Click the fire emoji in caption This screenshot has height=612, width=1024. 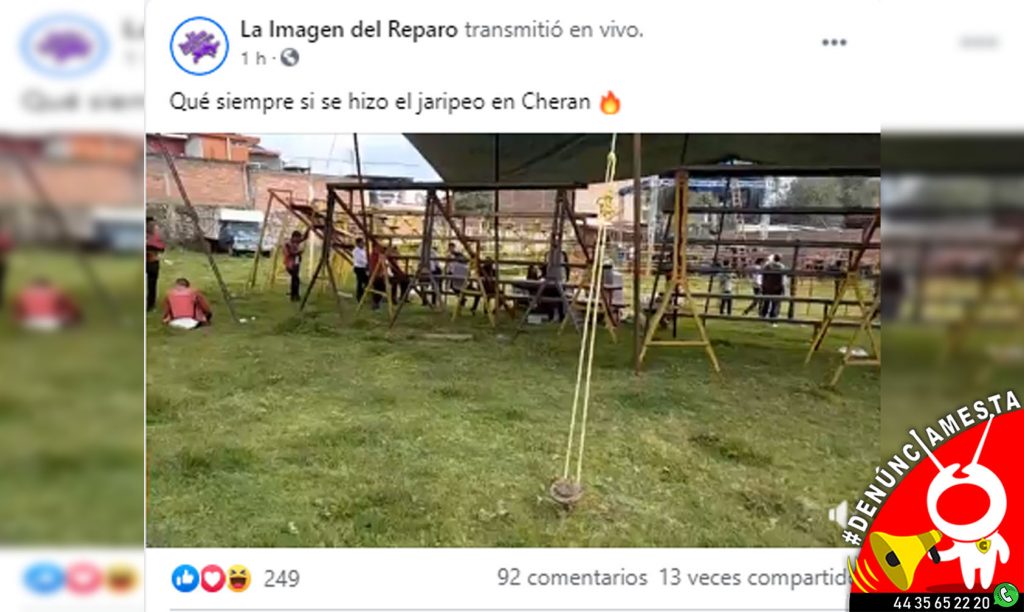tap(609, 103)
